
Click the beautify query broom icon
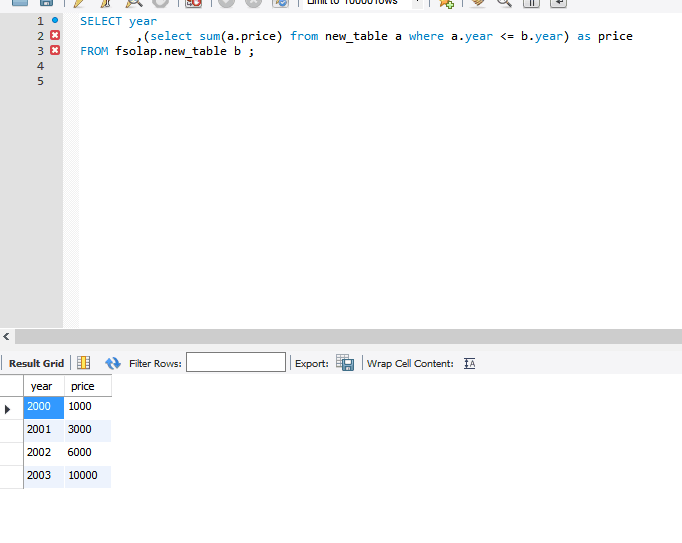[478, 3]
